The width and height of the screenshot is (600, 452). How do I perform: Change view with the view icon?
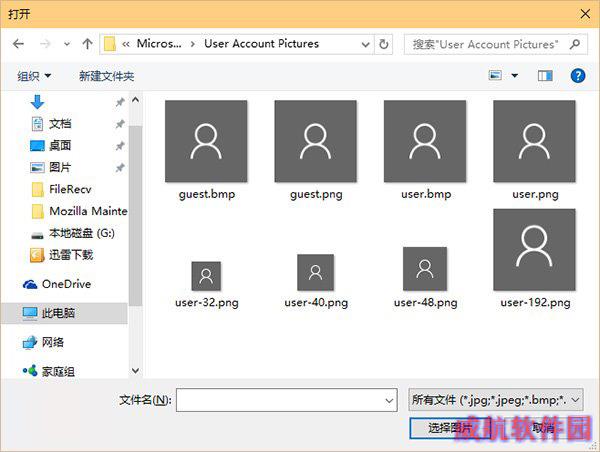495,75
